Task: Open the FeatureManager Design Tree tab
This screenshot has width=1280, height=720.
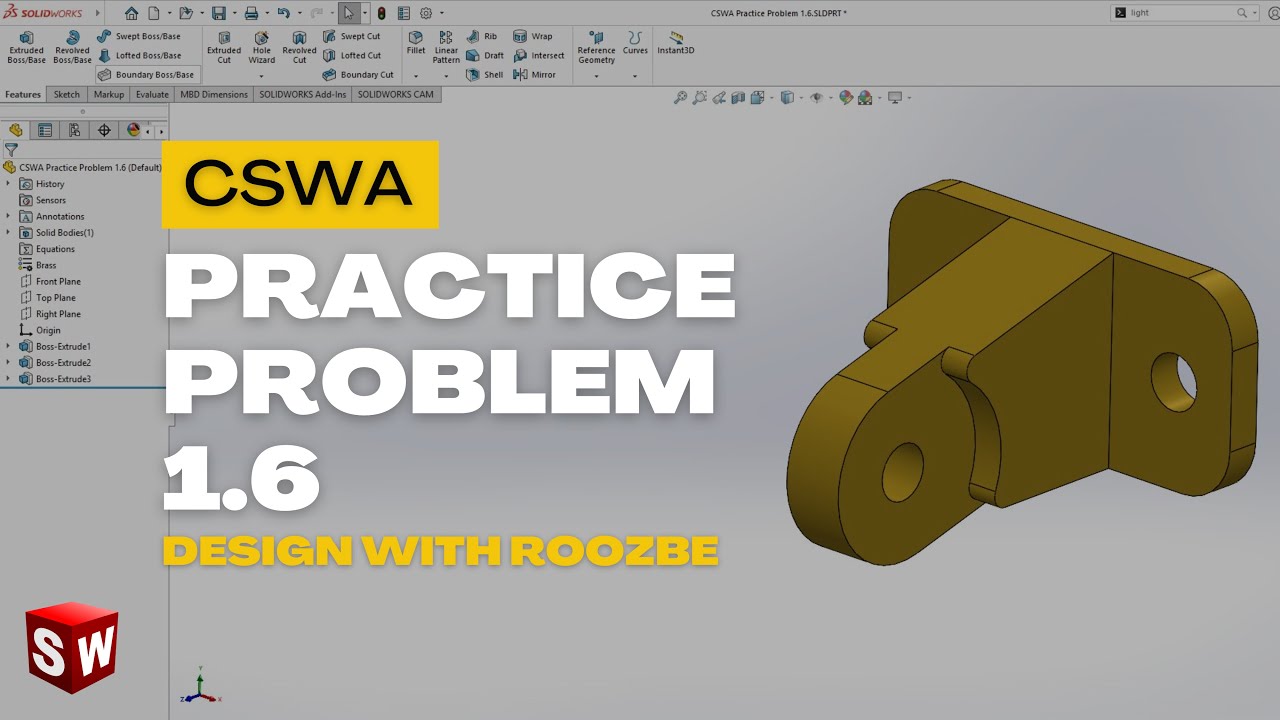Action: [x=16, y=130]
